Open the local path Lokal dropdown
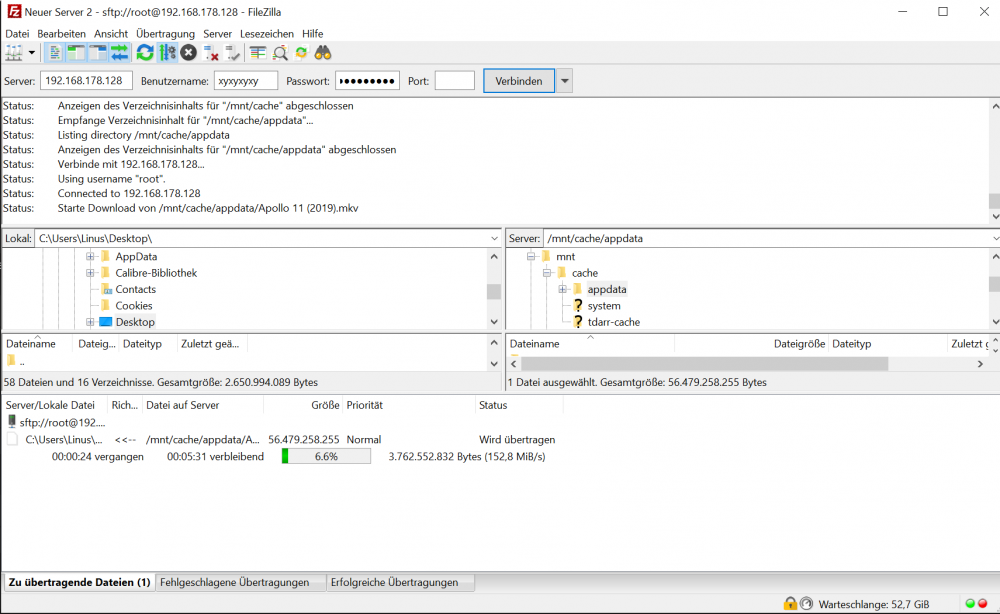 click(494, 238)
